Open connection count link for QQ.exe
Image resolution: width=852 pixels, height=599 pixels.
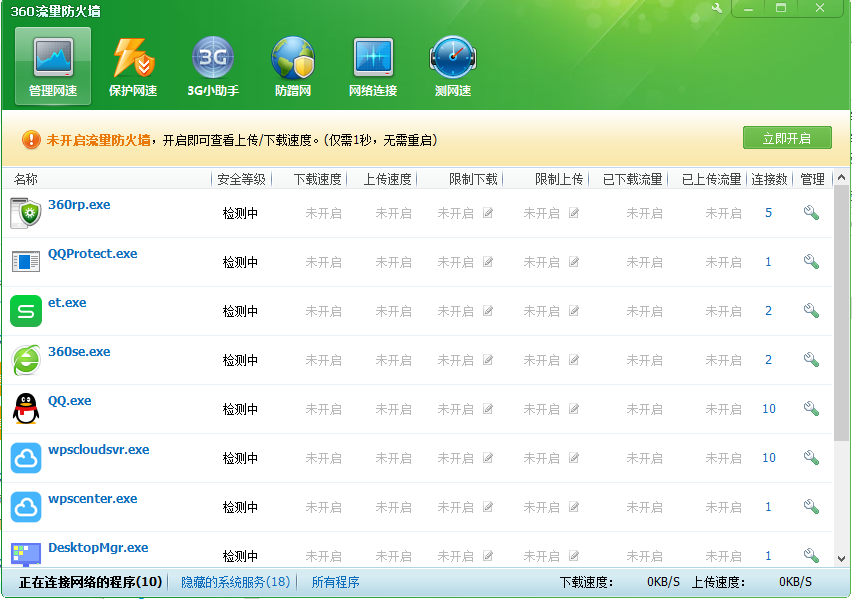pos(767,408)
